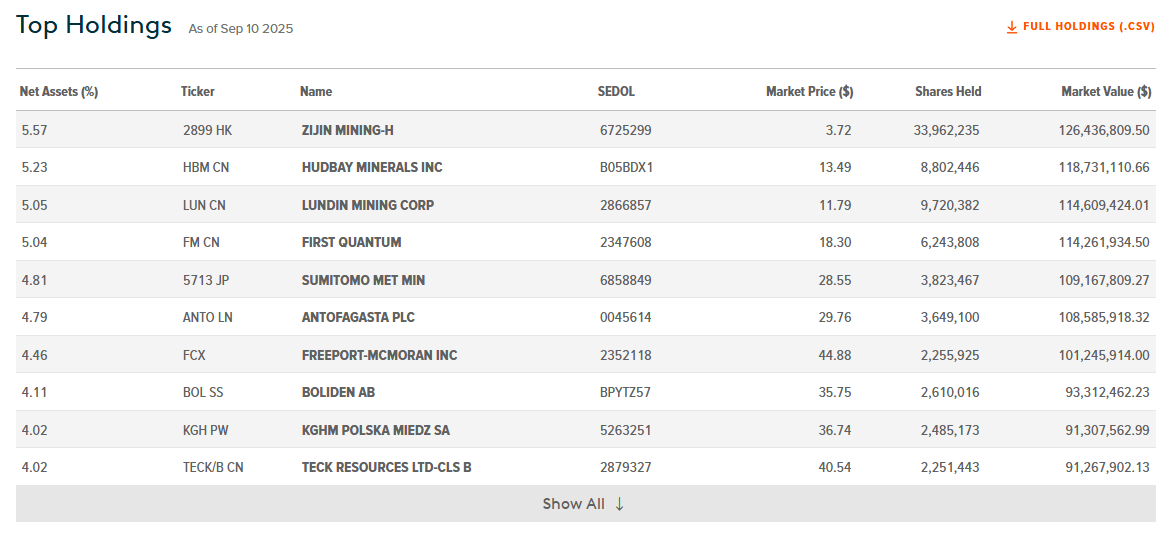Select the ANTOFAGASTA PLC name
Screen dimensions: 1172x535
[358, 318]
